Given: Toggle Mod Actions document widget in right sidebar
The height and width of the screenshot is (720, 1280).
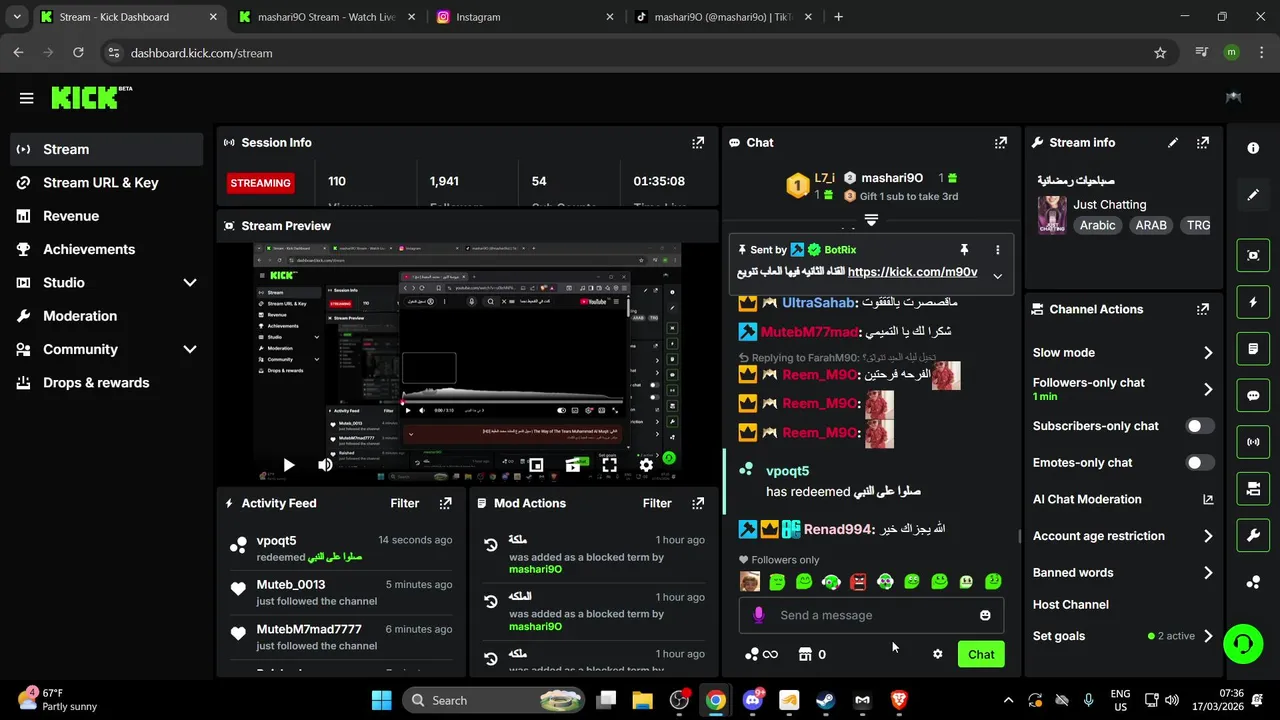Looking at the screenshot, I should [1253, 349].
